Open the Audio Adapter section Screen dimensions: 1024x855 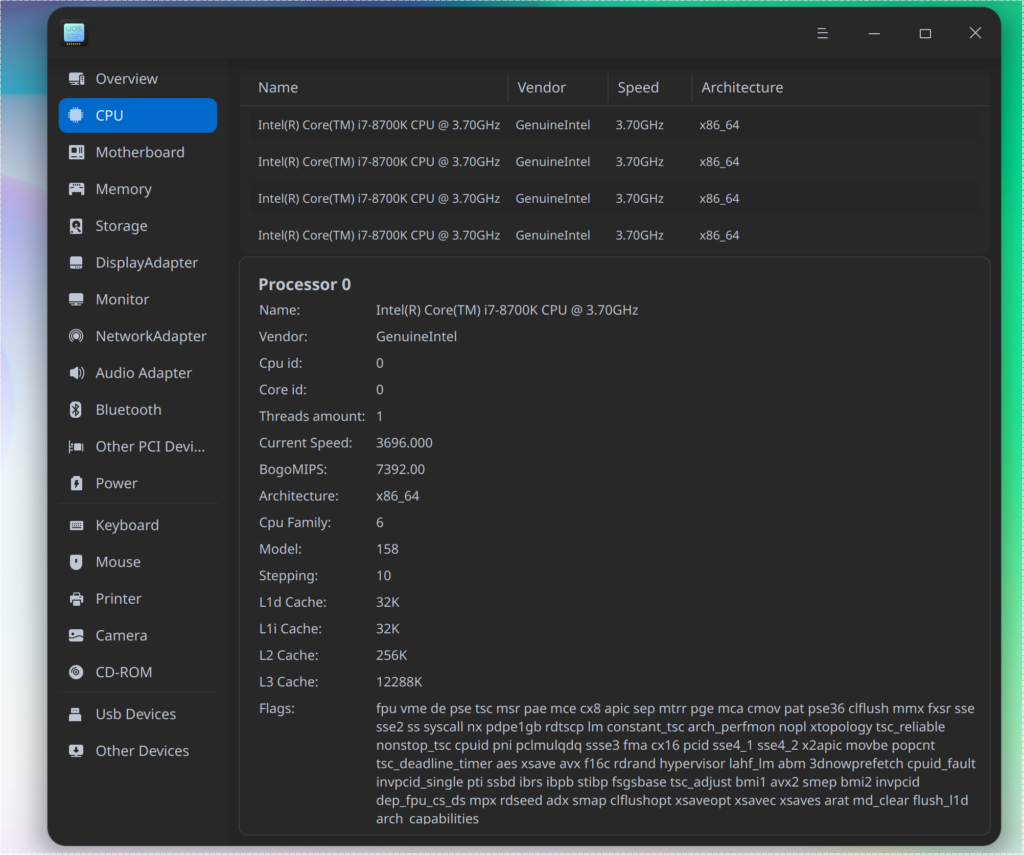pos(138,373)
